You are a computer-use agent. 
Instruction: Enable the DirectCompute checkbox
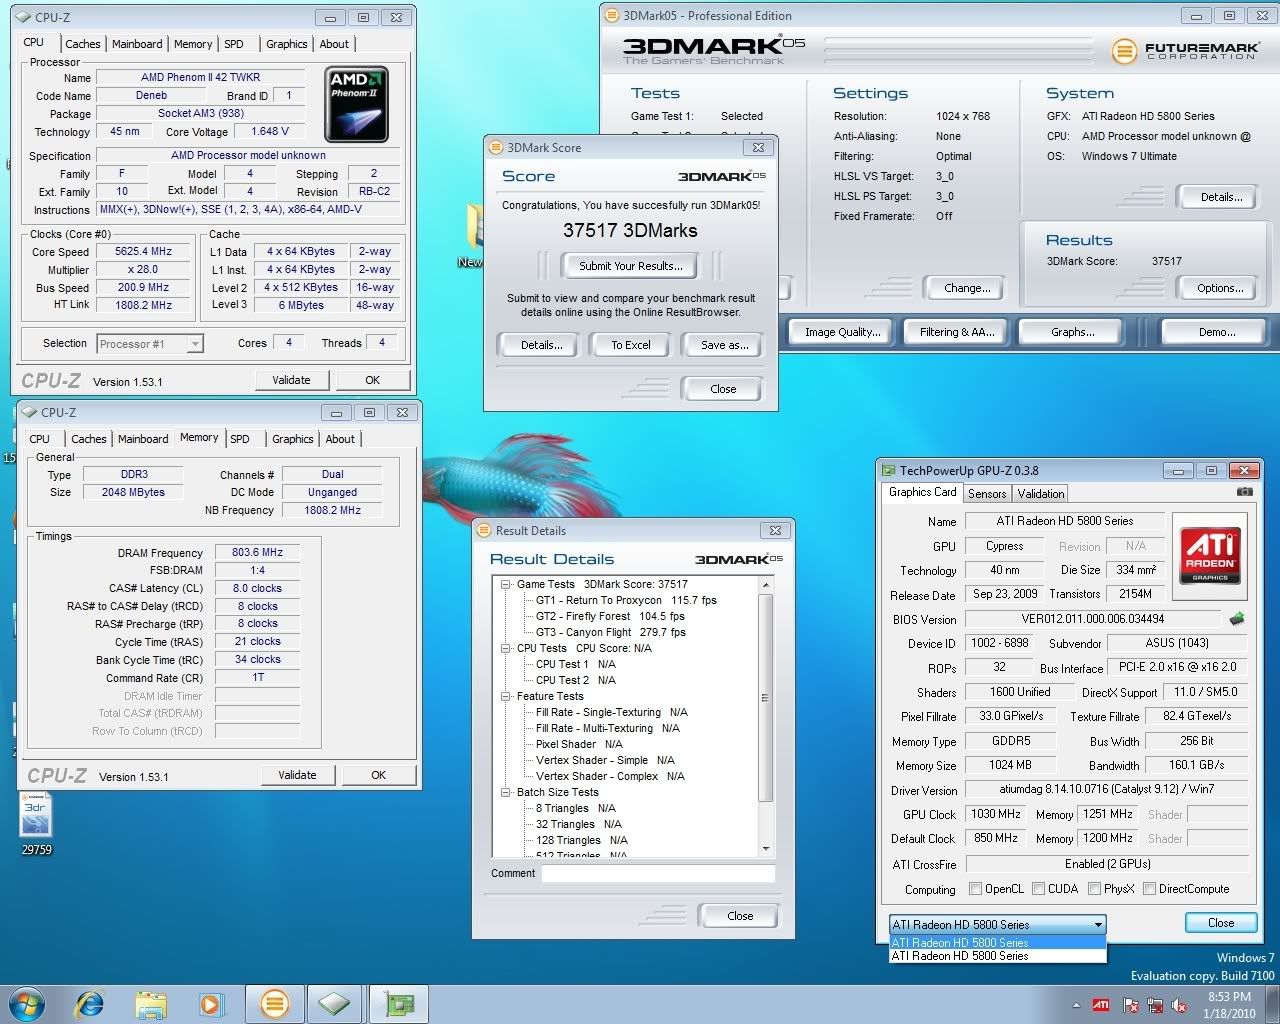(1149, 888)
